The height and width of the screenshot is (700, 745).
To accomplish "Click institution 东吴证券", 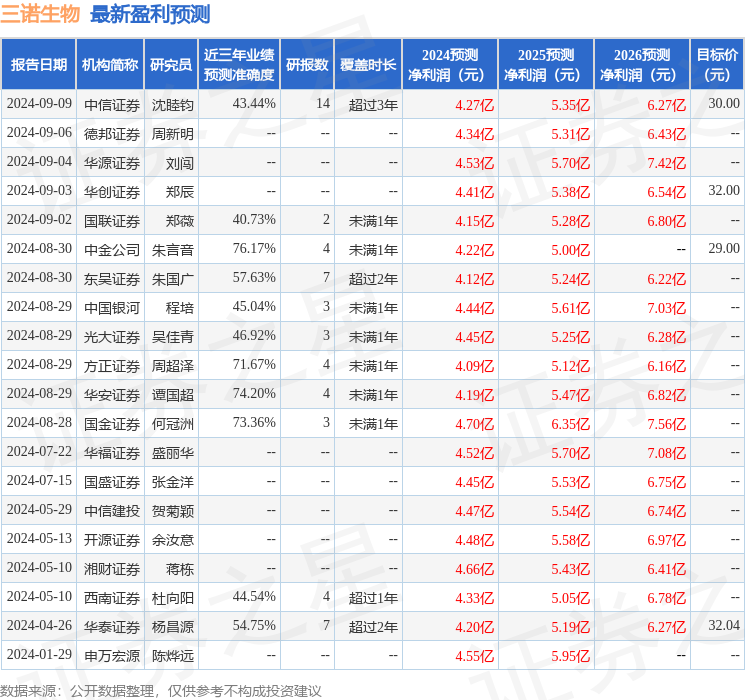I will (112, 279).
